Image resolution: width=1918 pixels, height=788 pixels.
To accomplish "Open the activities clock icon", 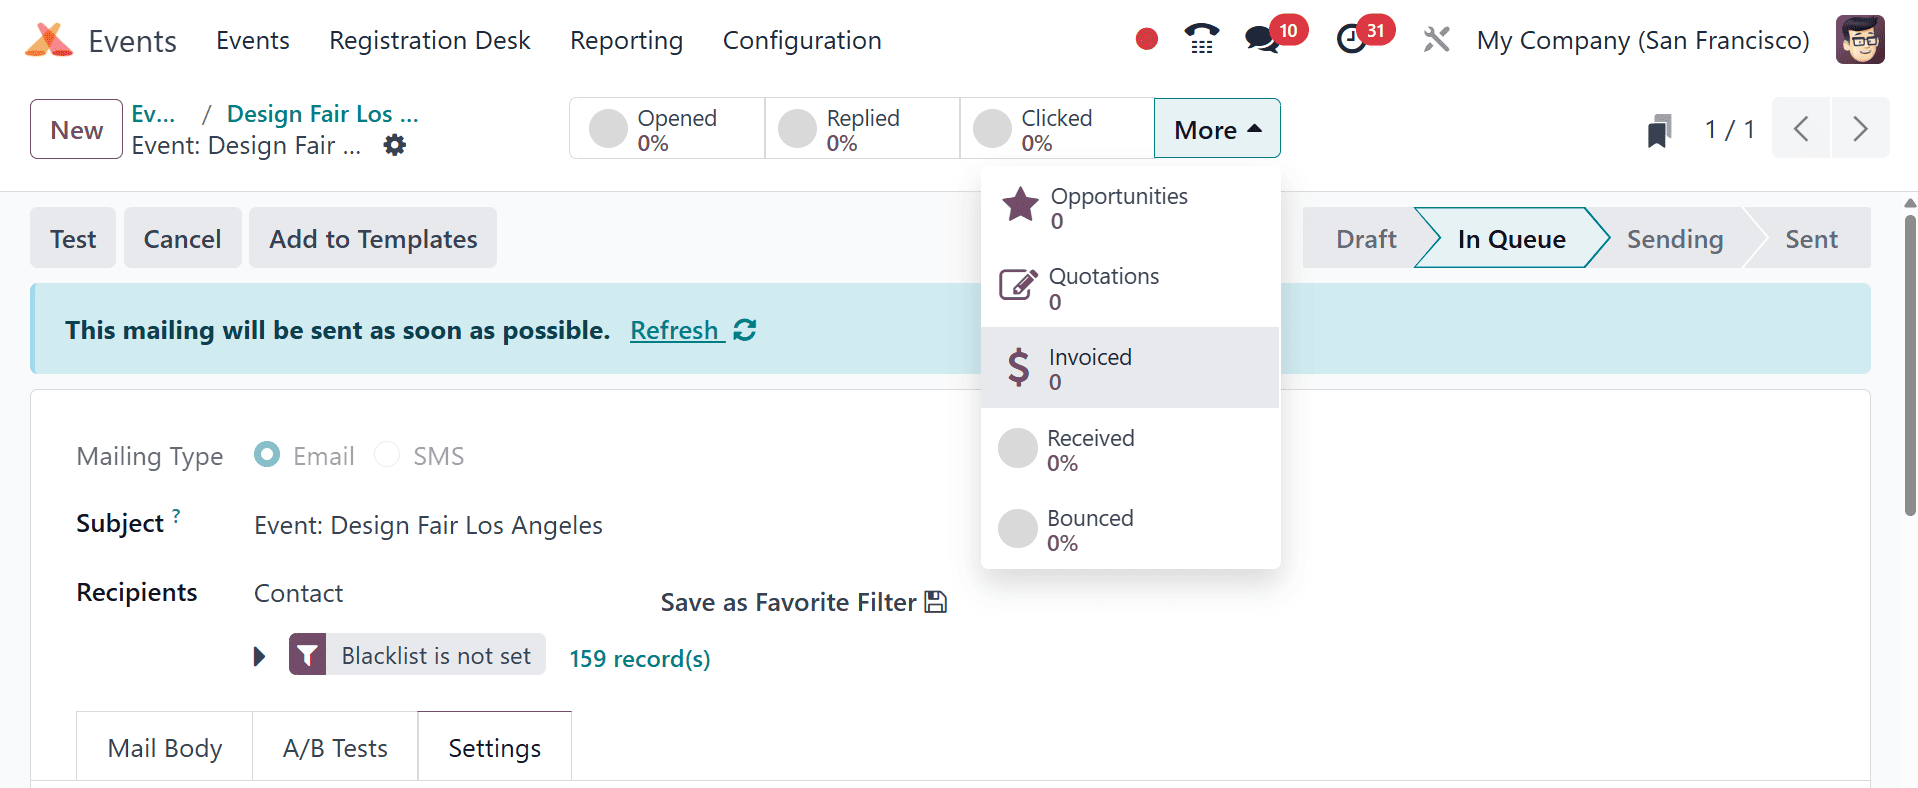I will (1352, 40).
